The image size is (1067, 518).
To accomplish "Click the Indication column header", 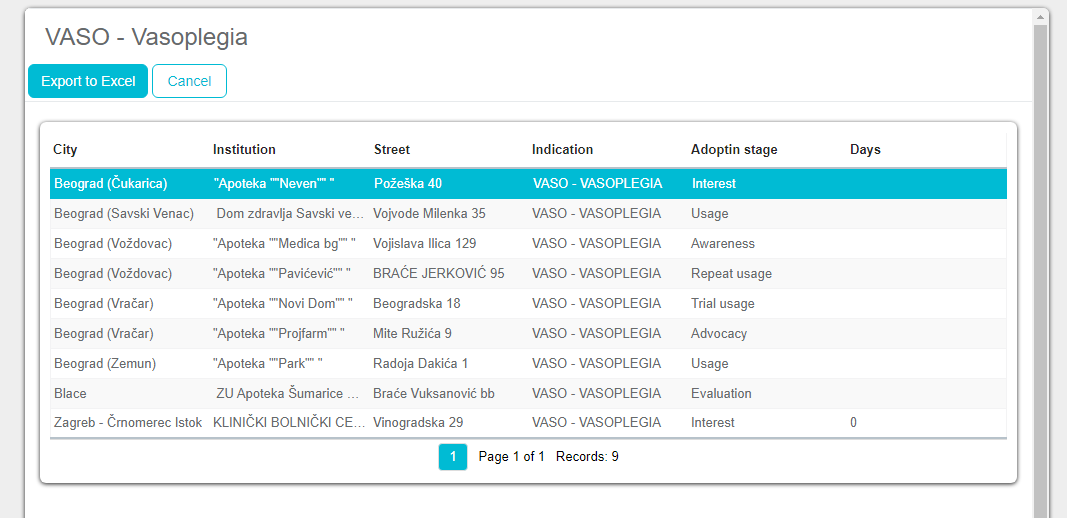I will point(562,149).
